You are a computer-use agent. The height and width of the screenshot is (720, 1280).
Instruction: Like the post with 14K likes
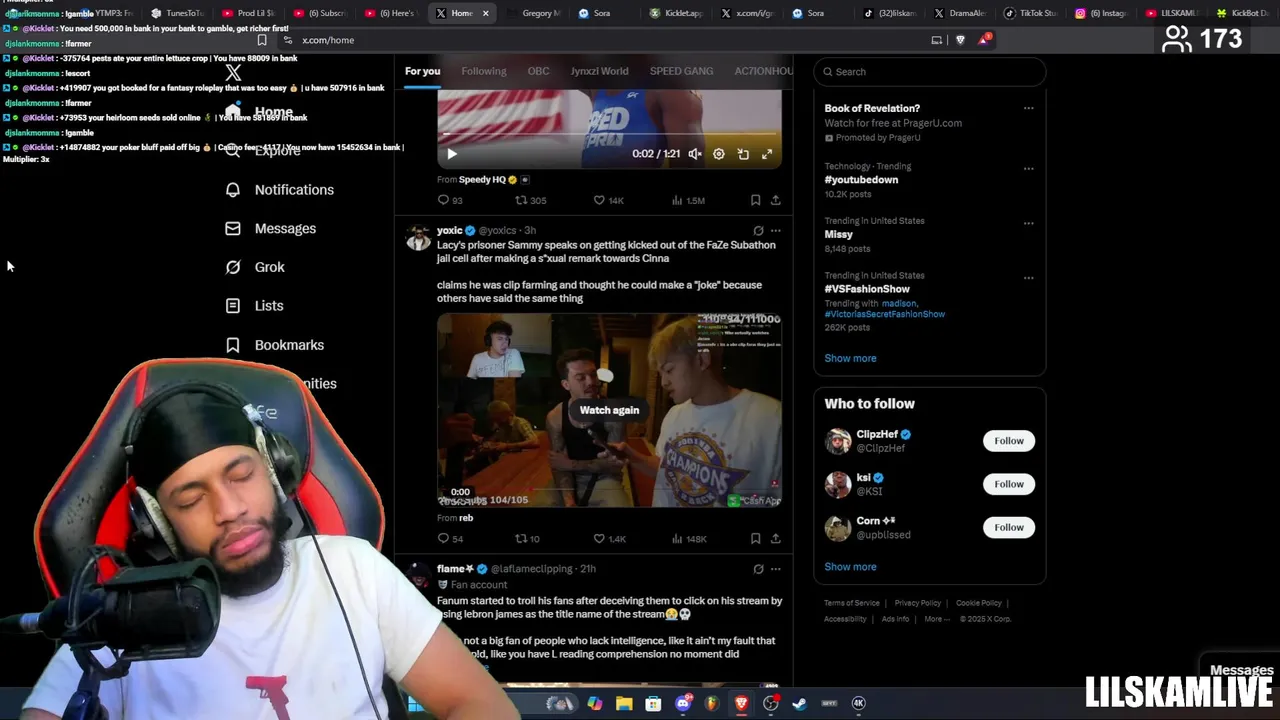[609, 200]
